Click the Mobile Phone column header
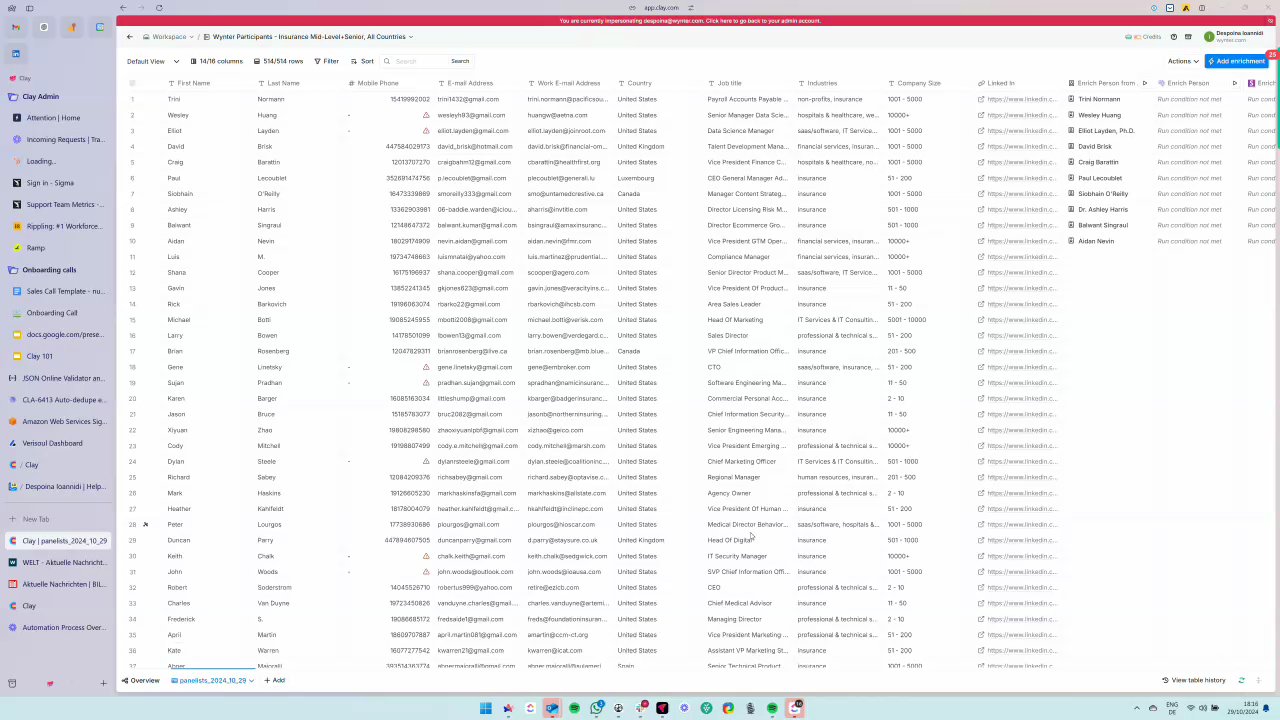 pyautogui.click(x=378, y=83)
